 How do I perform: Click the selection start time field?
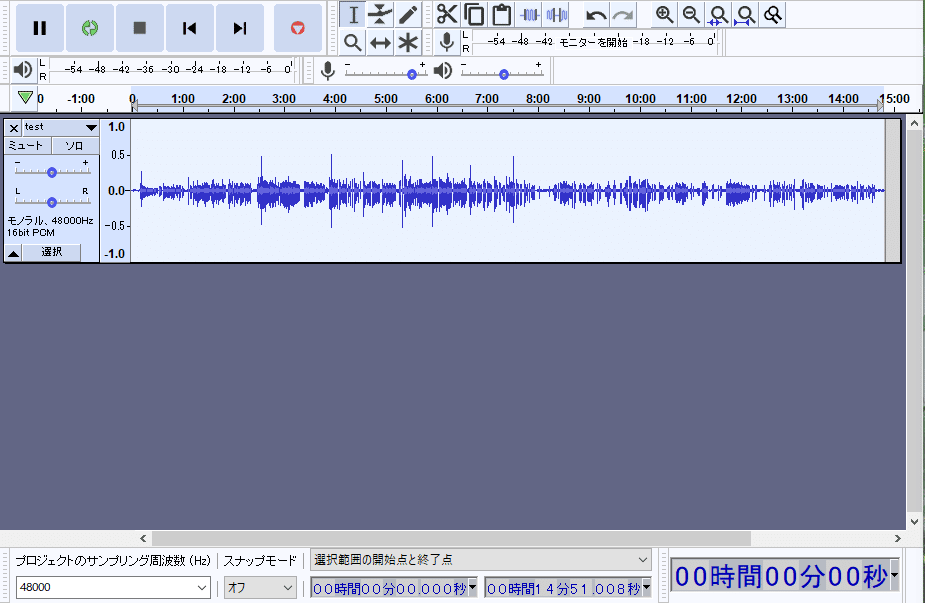pyautogui.click(x=389, y=588)
